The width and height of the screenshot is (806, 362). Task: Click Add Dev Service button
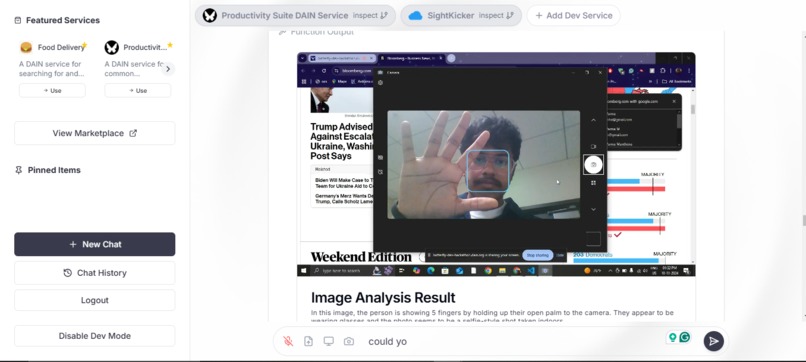click(573, 15)
